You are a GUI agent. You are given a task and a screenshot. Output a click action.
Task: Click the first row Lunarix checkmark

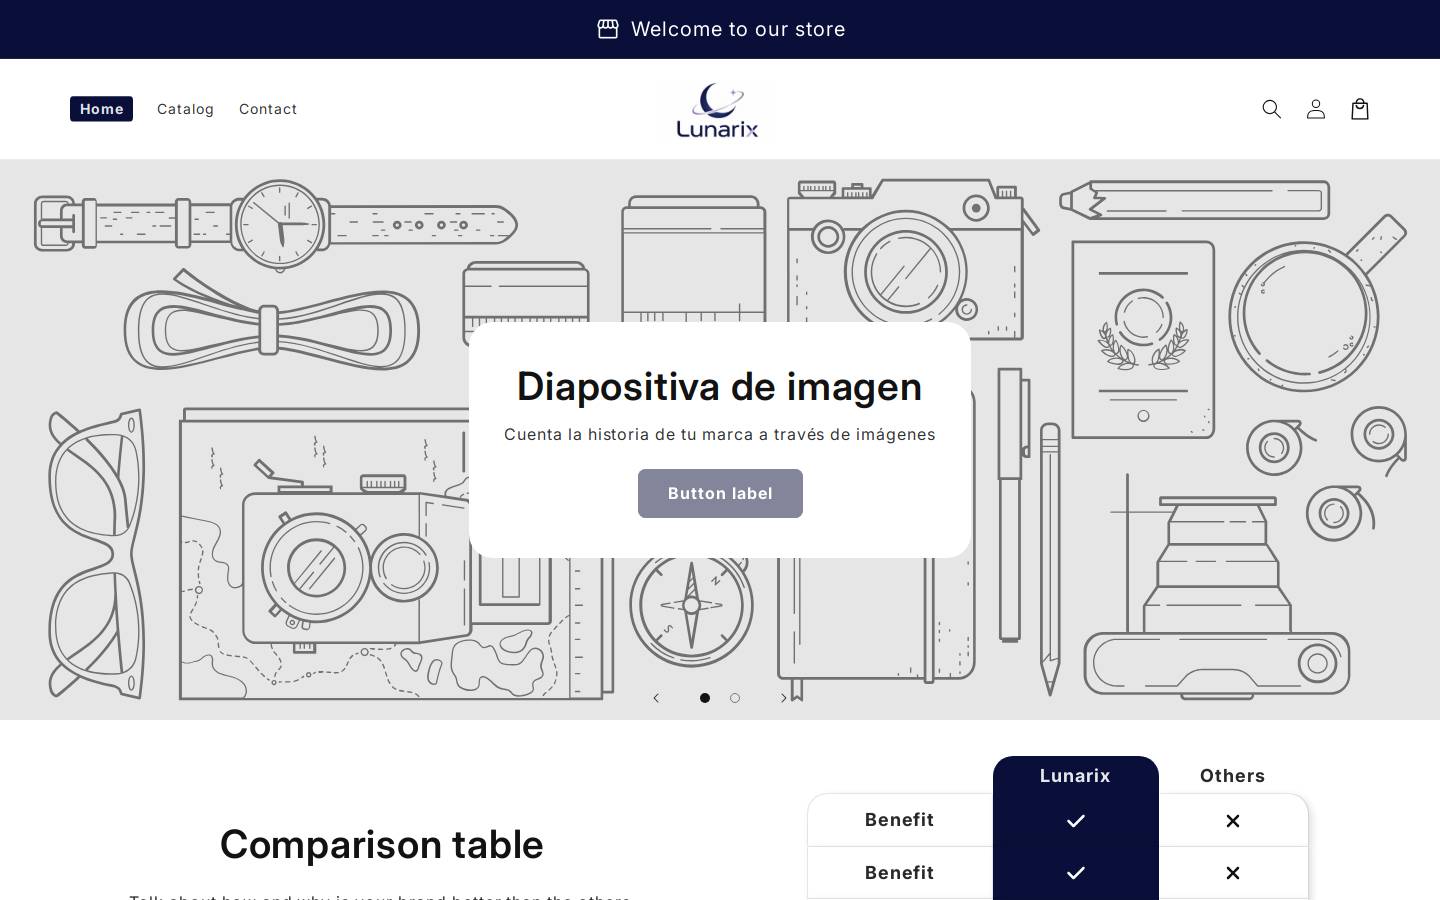tap(1076, 821)
